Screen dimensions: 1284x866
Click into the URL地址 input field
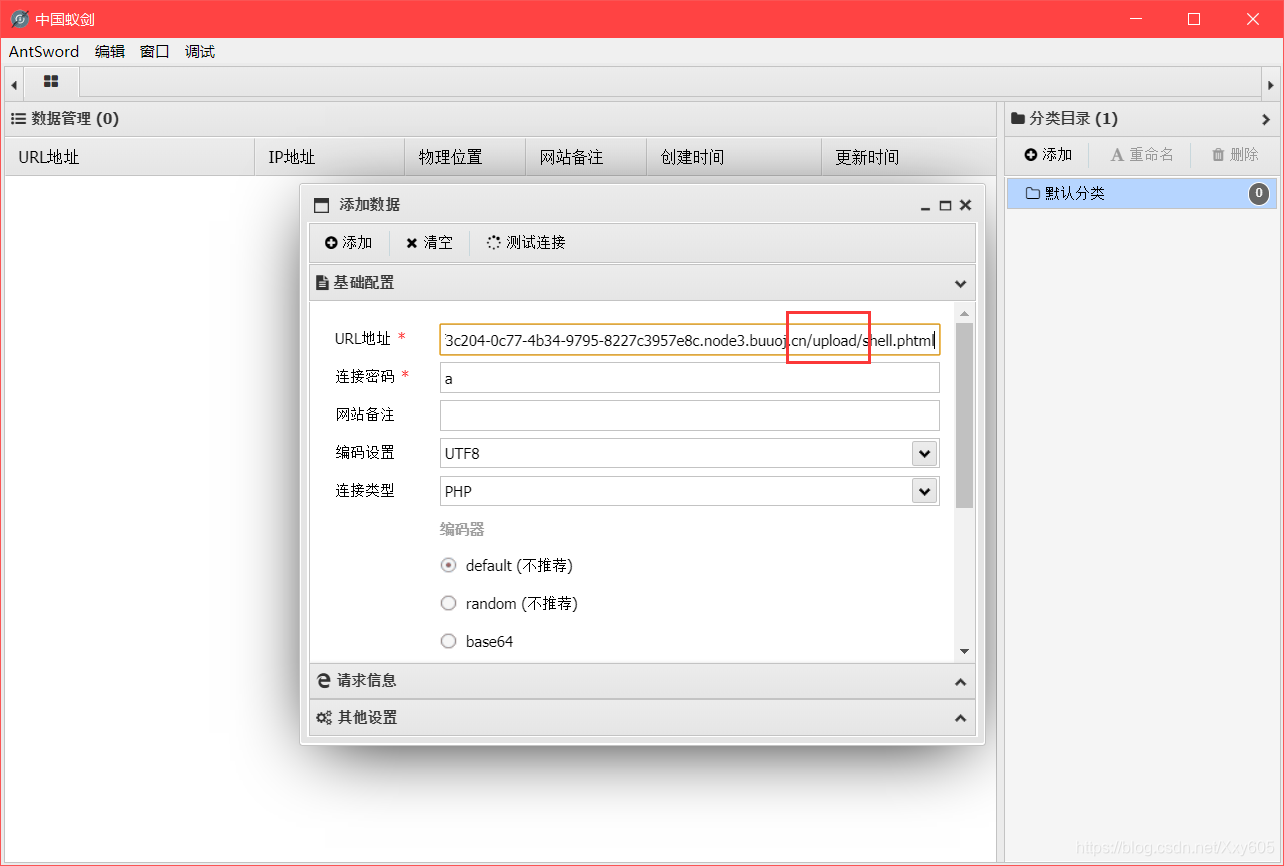[x=690, y=340]
